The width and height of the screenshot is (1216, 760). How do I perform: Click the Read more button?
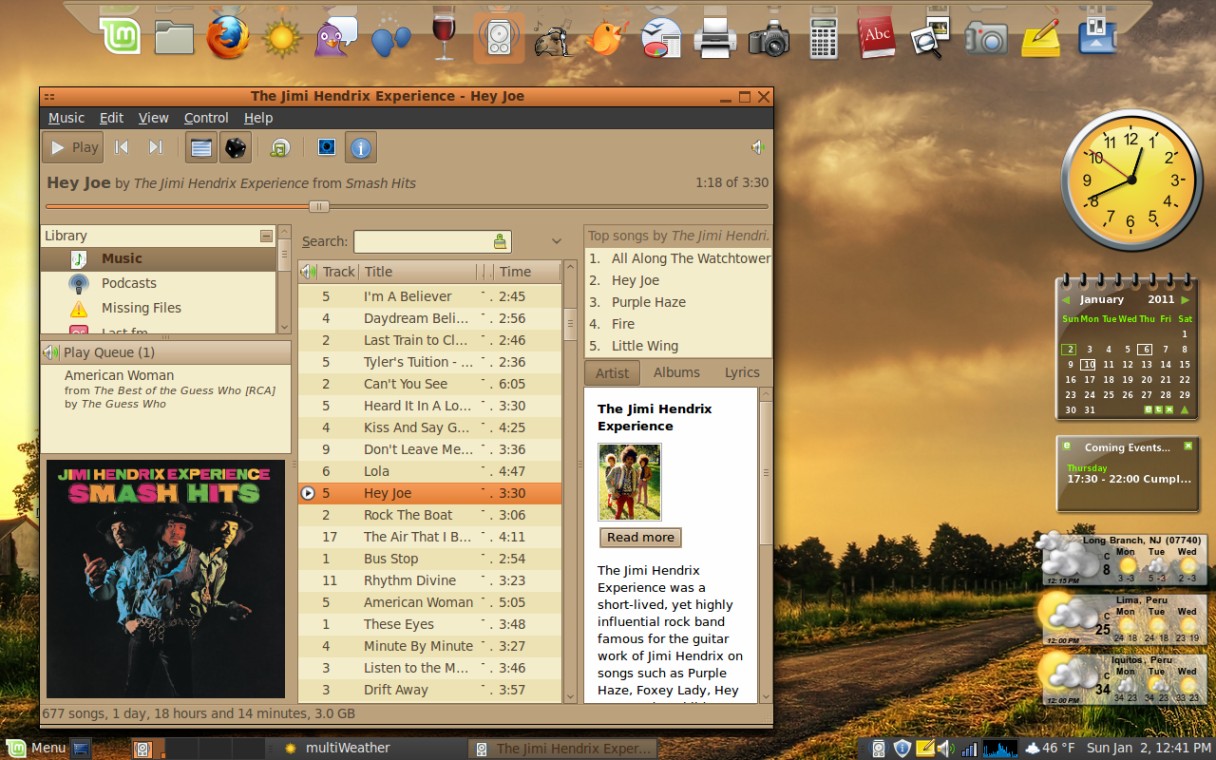pyautogui.click(x=640, y=538)
